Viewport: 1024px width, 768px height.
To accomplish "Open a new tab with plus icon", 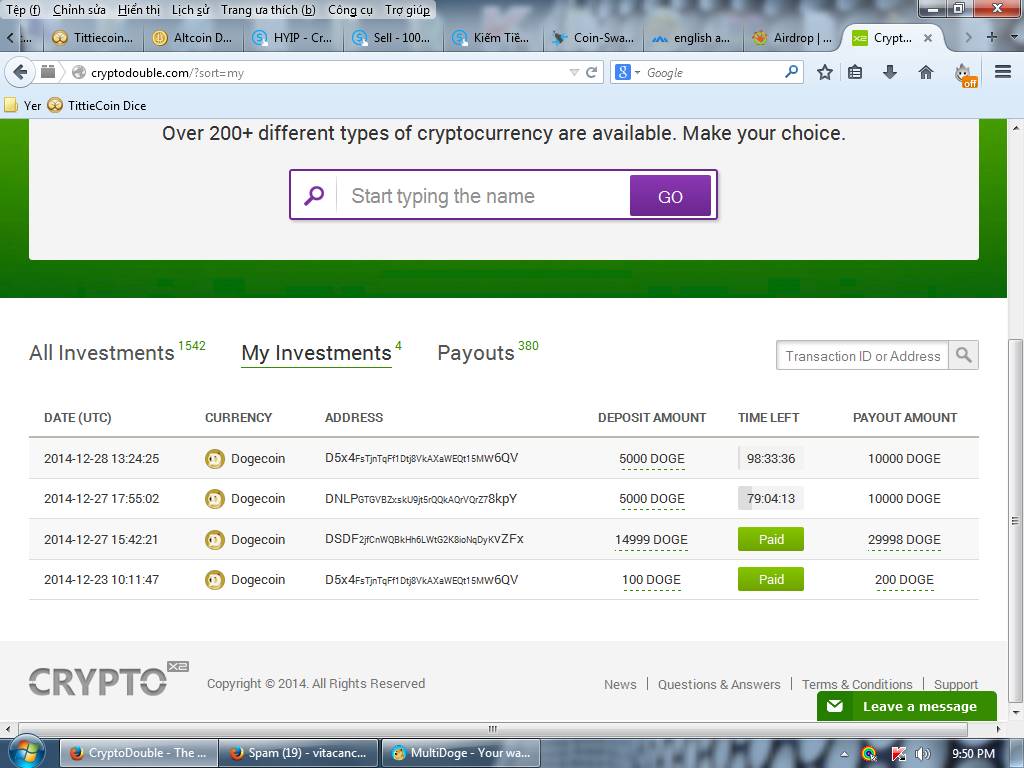I will click(x=991, y=37).
